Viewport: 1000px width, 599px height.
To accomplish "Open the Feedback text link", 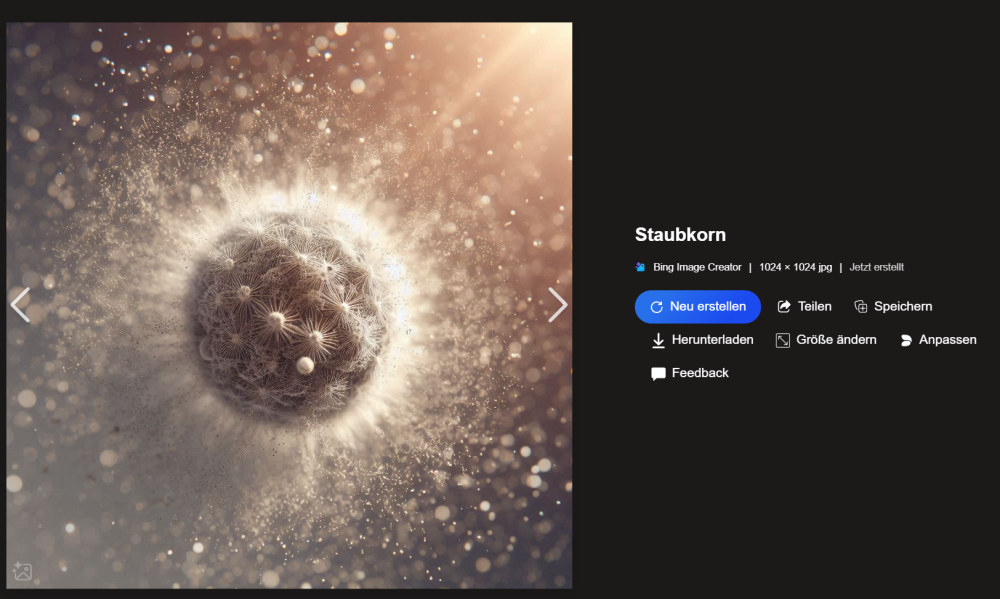I will (x=700, y=373).
